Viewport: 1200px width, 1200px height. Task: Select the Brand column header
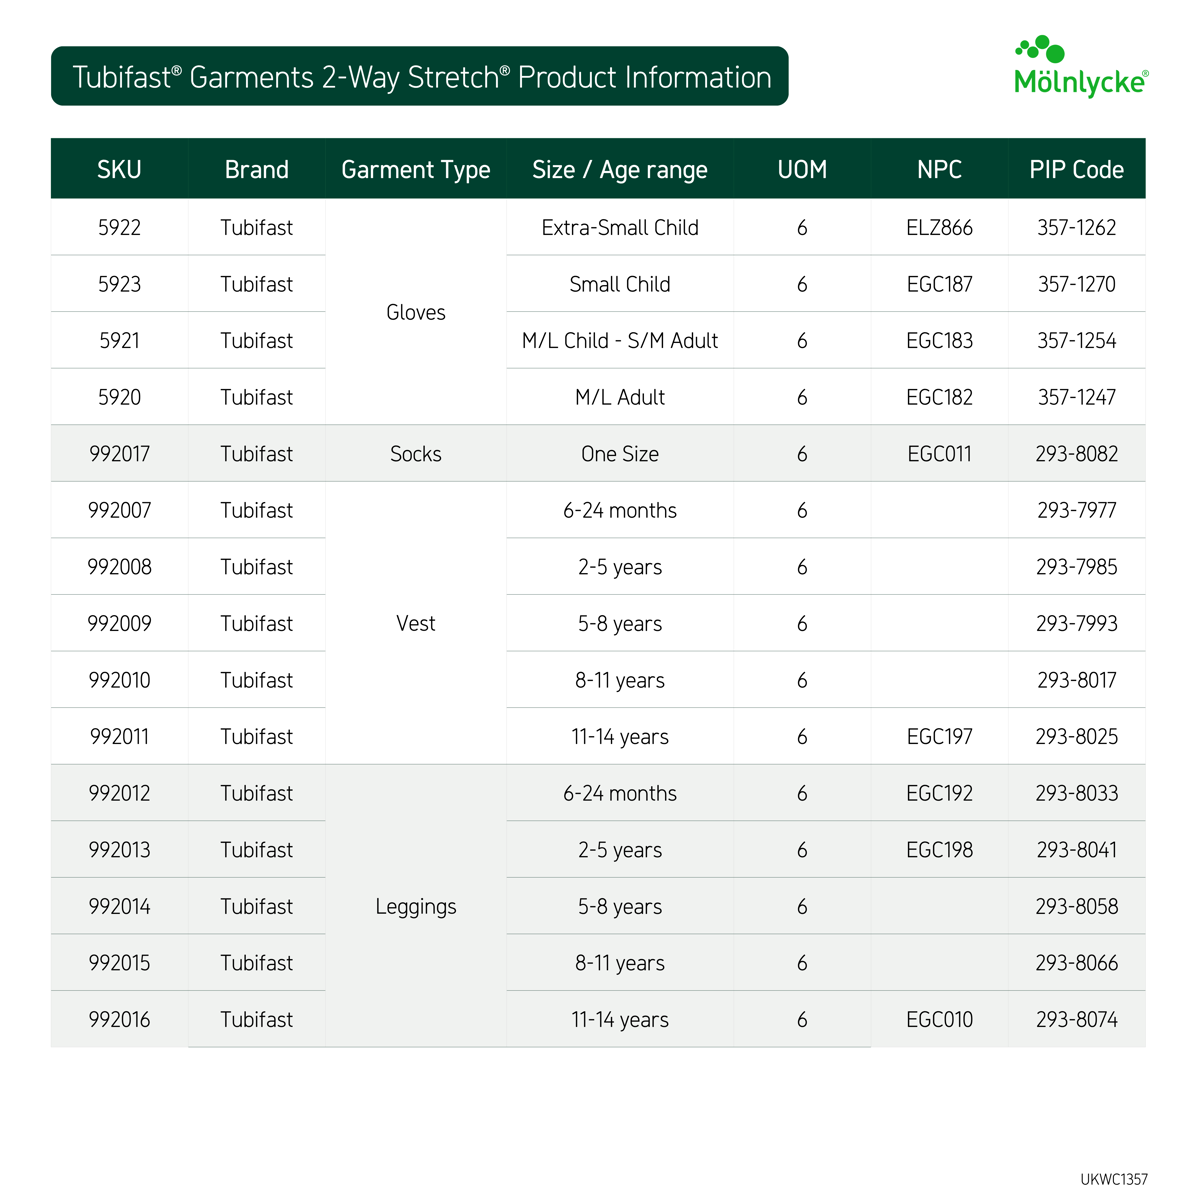[x=256, y=170]
